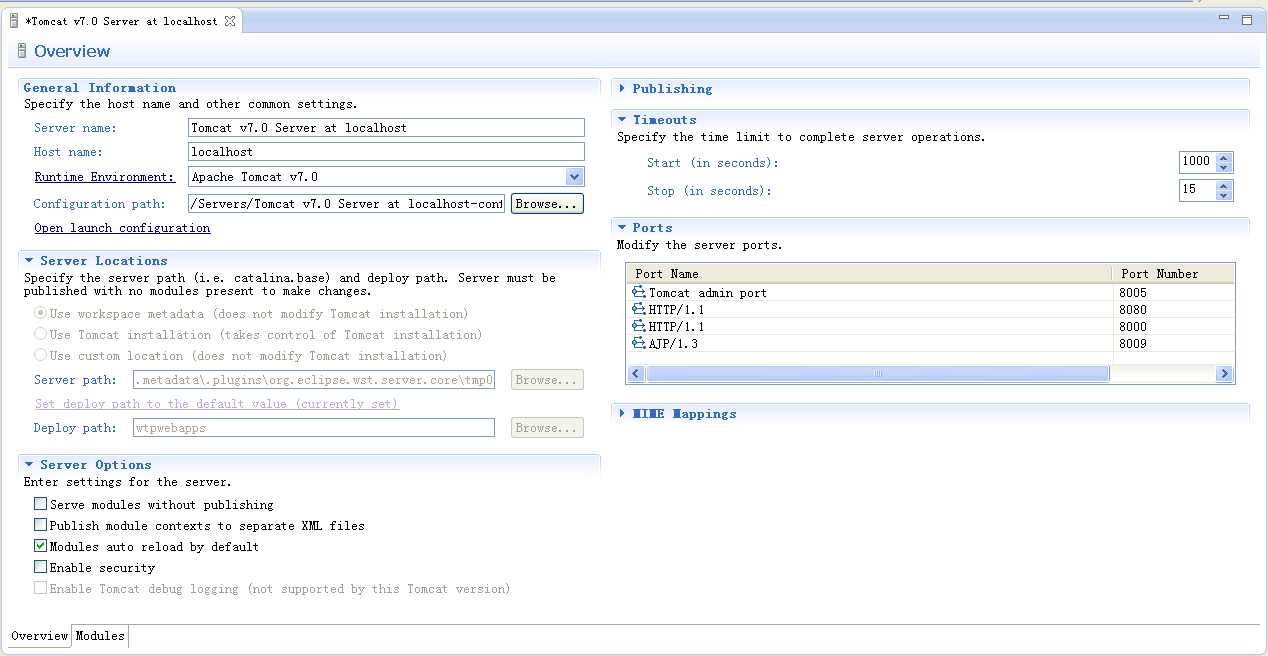
Task: Switch to the Modules tab
Action: click(x=100, y=636)
